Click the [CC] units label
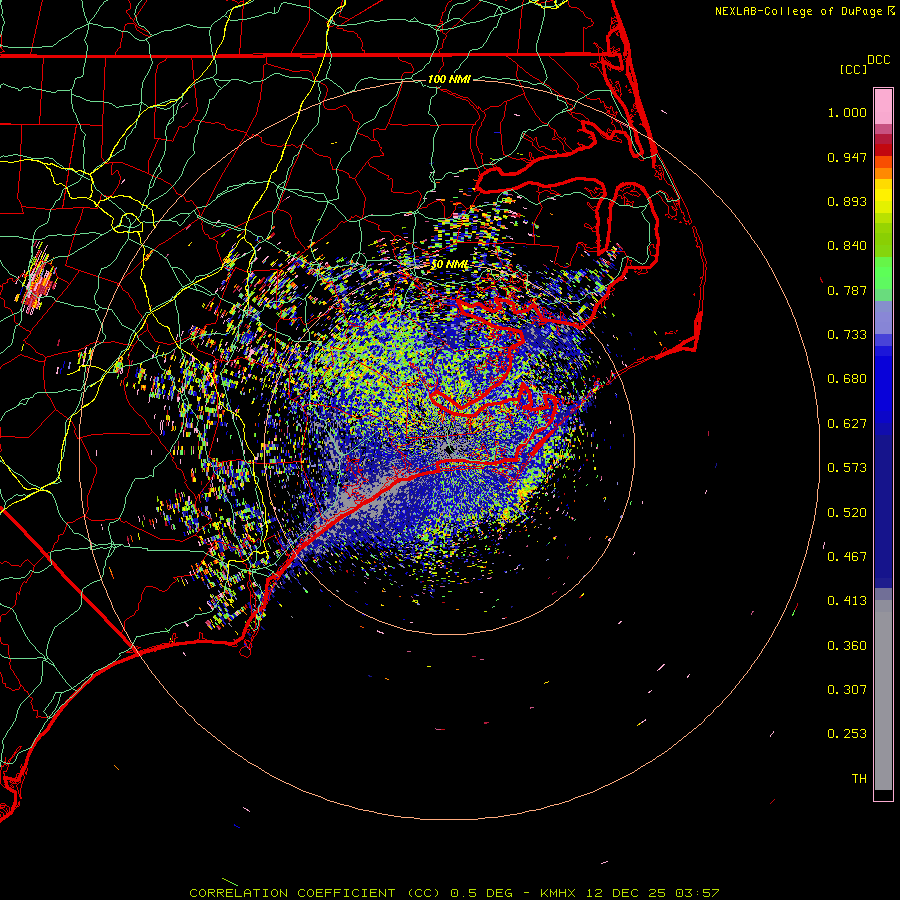The image size is (900, 900). [x=853, y=69]
